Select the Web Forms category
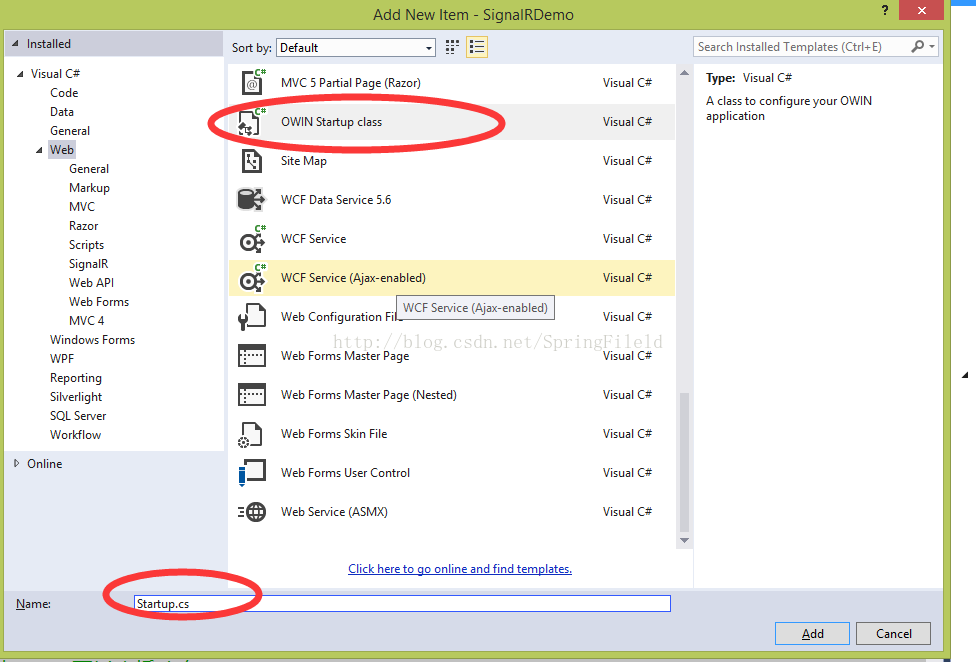 99,302
